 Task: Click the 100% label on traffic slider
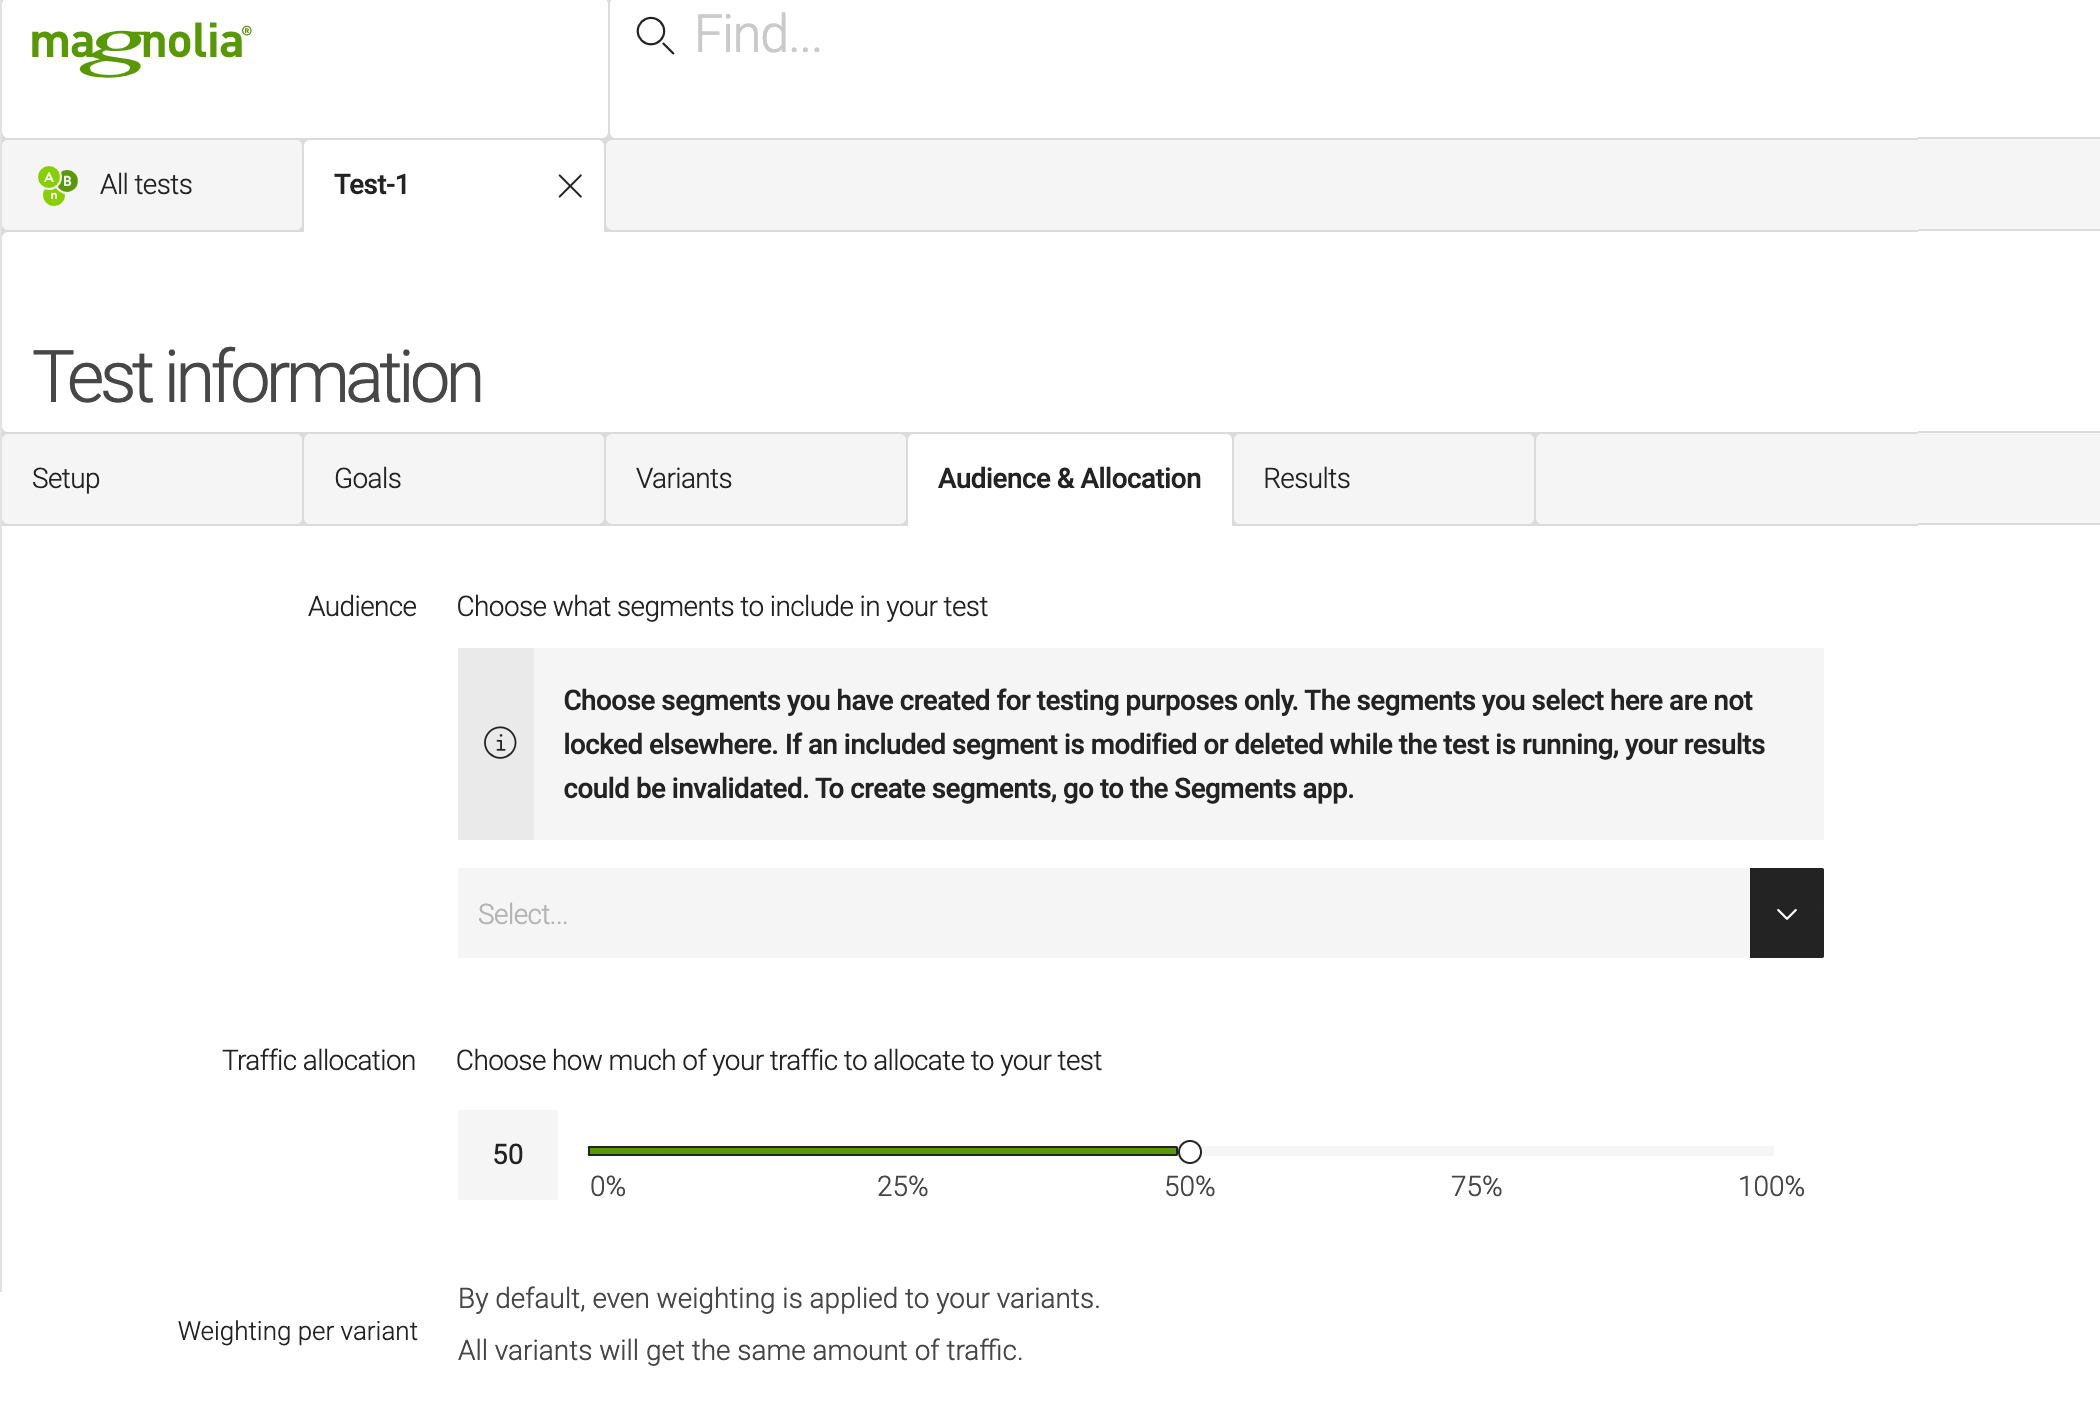1770,1187
